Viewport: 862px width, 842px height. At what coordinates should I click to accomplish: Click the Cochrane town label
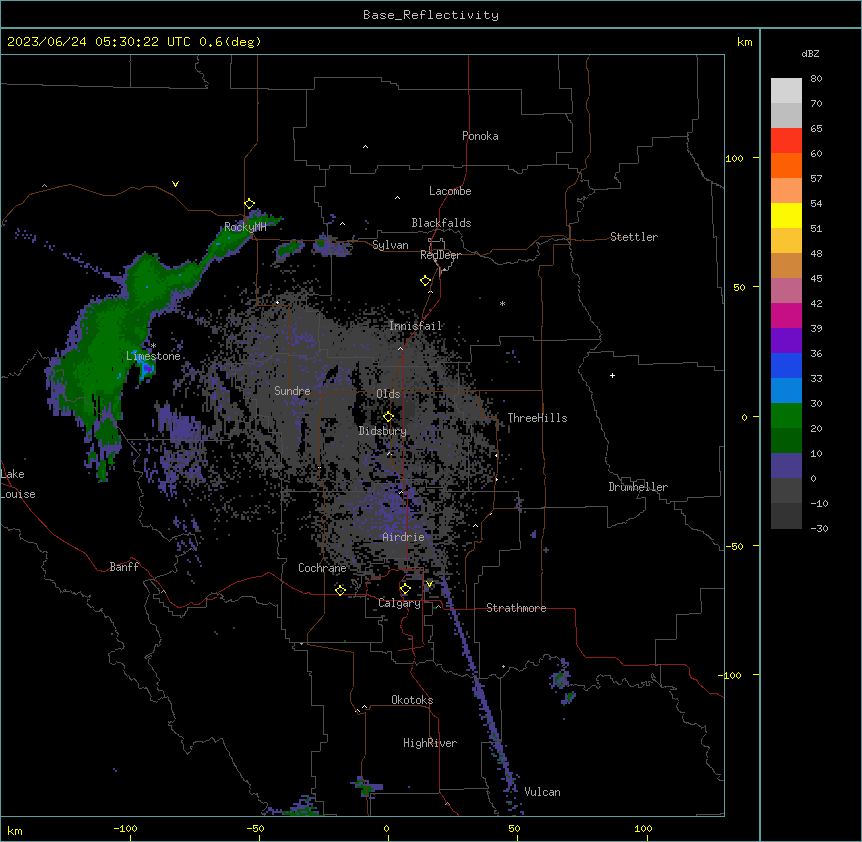pyautogui.click(x=322, y=568)
